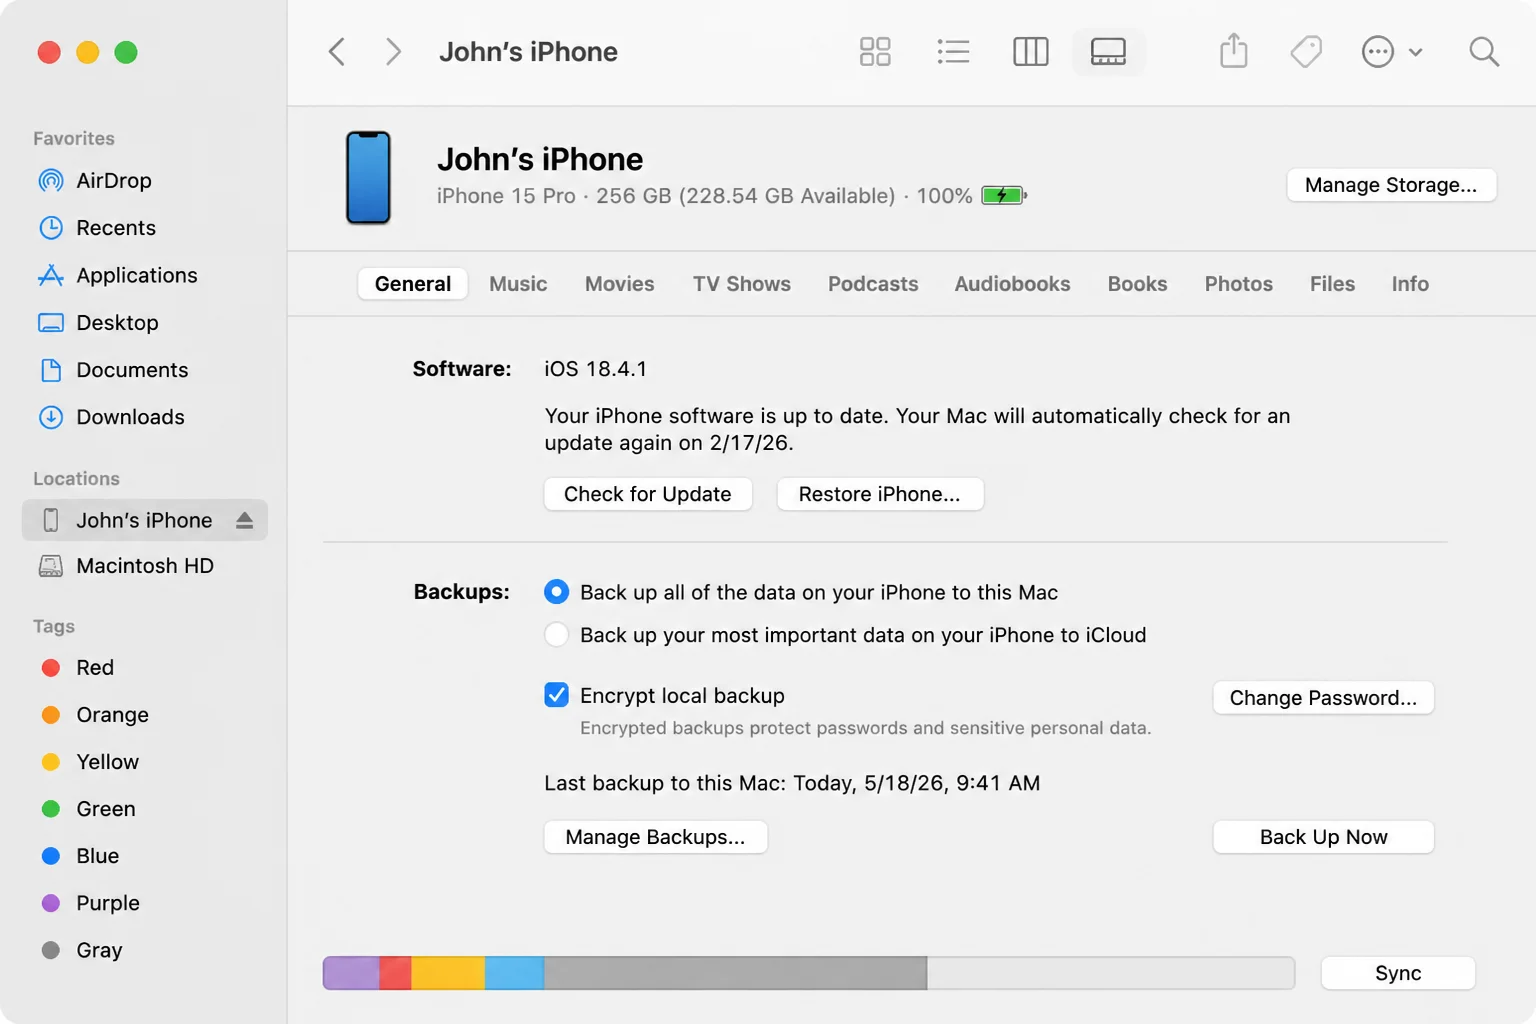Switch to the General tab
This screenshot has height=1024, width=1536.
[x=413, y=284]
